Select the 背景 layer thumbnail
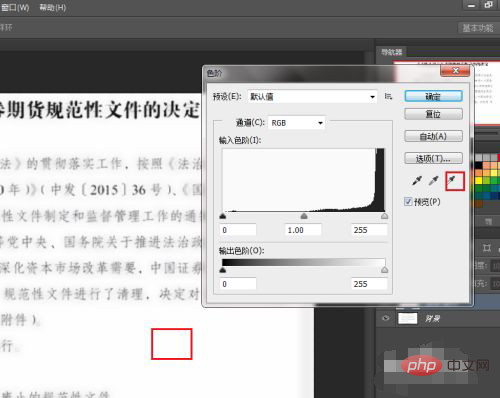 coord(407,318)
